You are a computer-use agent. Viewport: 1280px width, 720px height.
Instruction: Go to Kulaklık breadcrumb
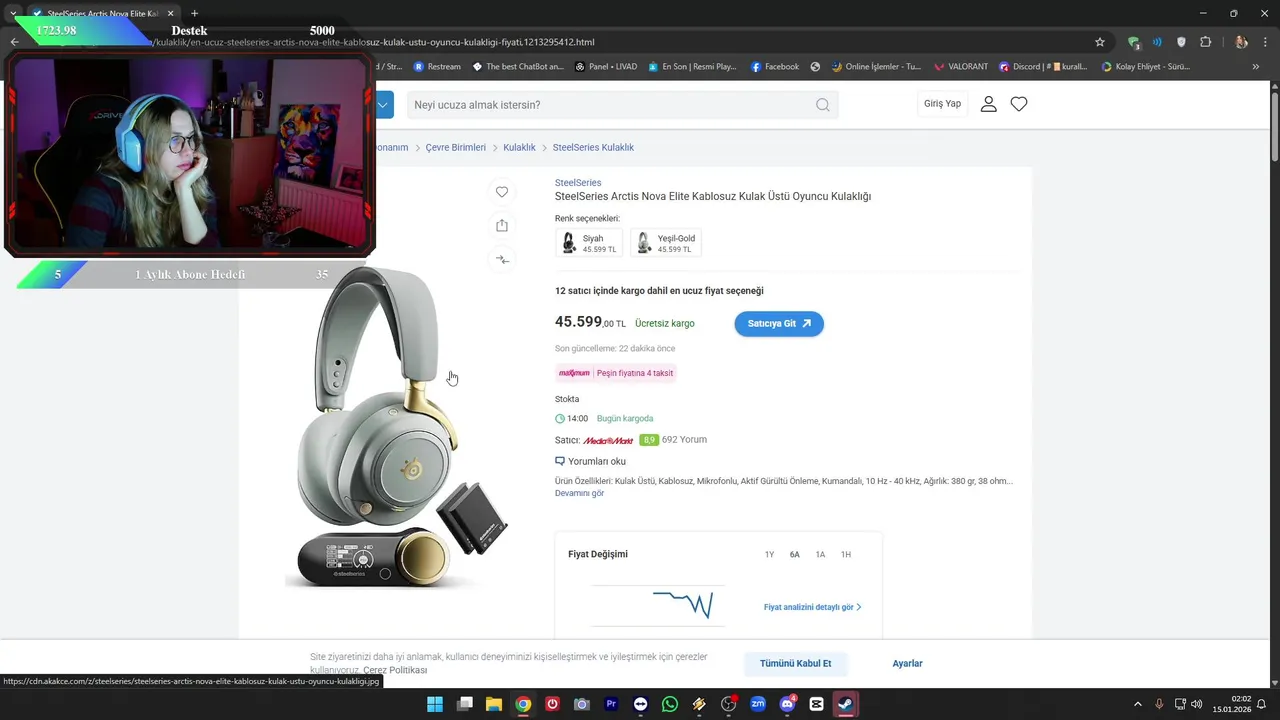[519, 147]
